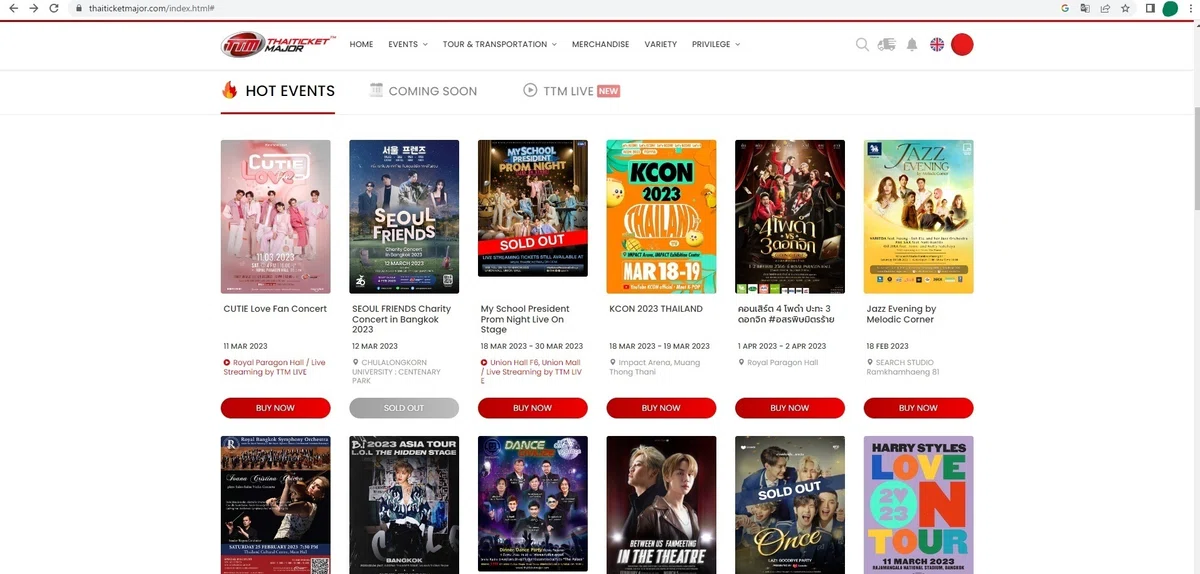Switch language via UK flag icon
Viewport: 1200px width, 574px height.
coord(937,44)
